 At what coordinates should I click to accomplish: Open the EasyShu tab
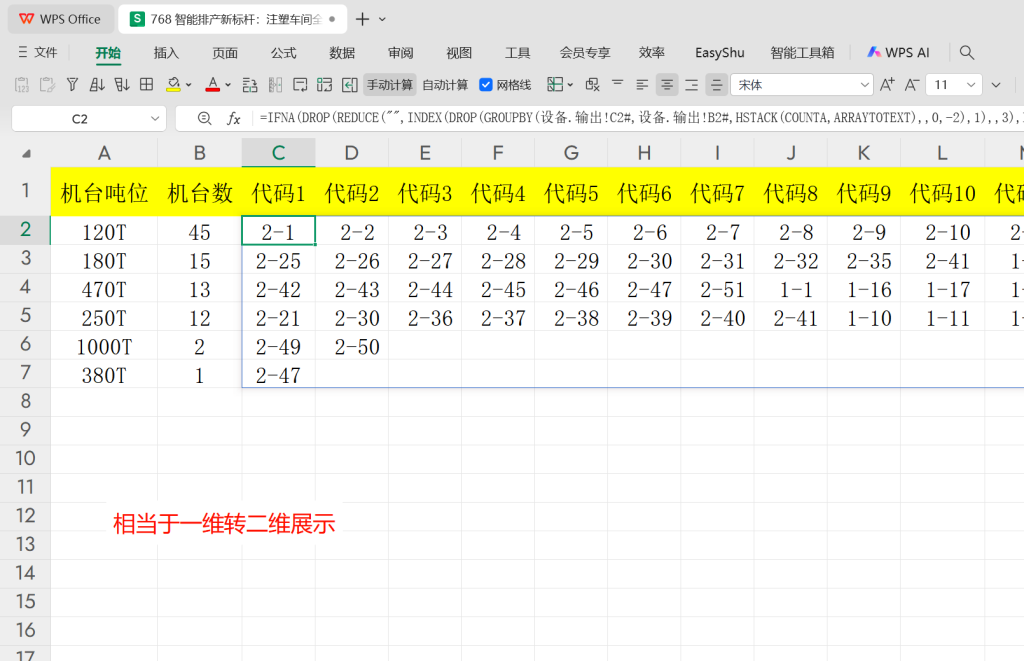pyautogui.click(x=720, y=53)
